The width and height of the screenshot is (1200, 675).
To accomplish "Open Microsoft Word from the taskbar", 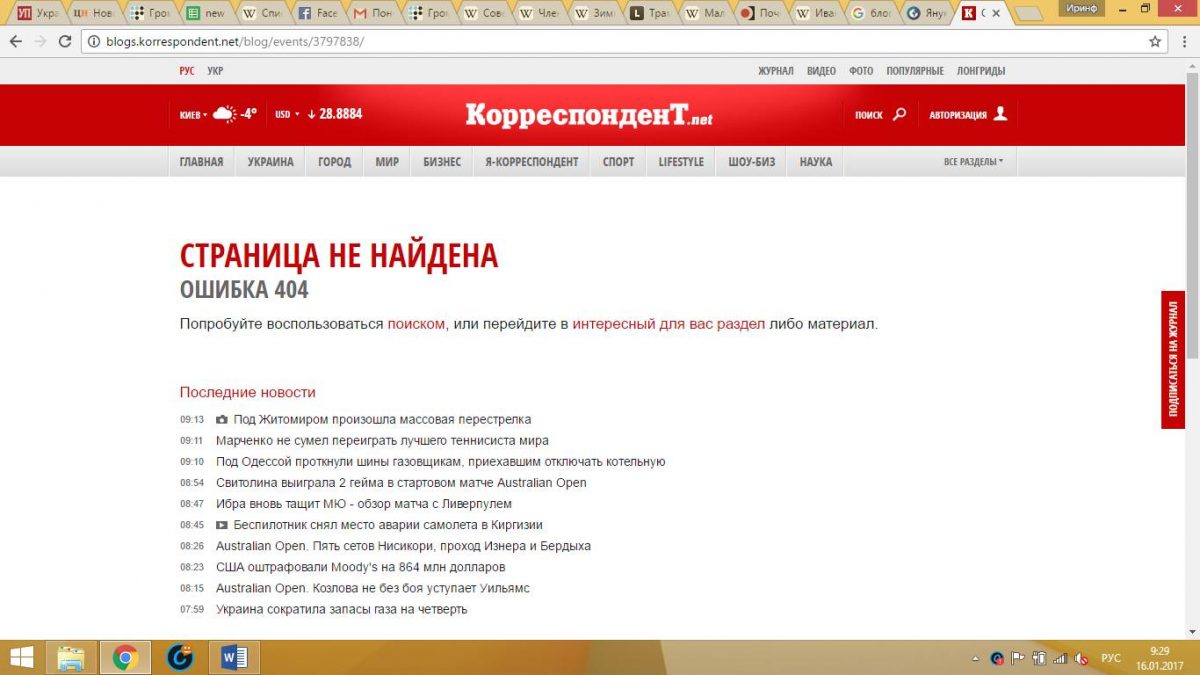I will pos(234,657).
